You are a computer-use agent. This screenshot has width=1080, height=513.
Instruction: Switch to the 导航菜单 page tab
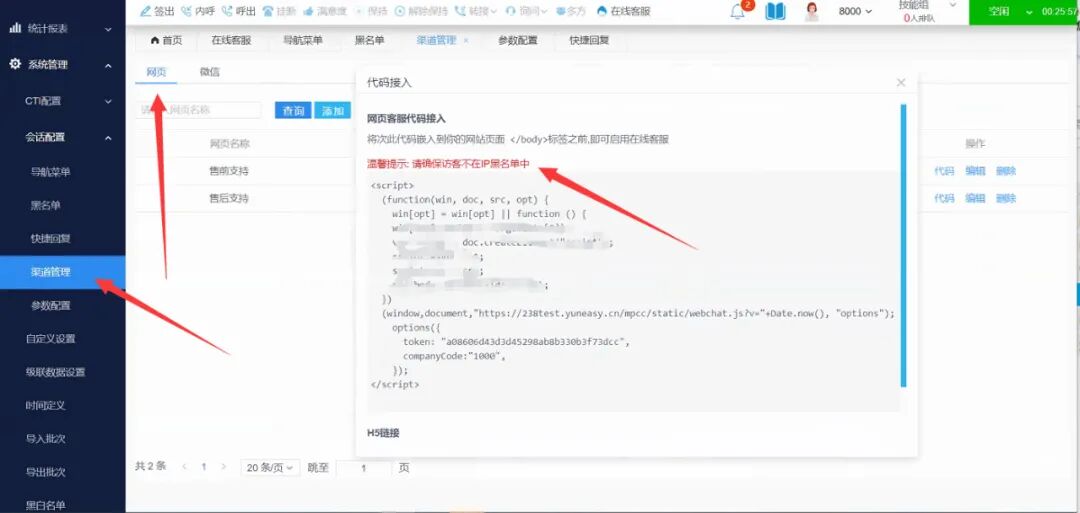[x=302, y=41]
